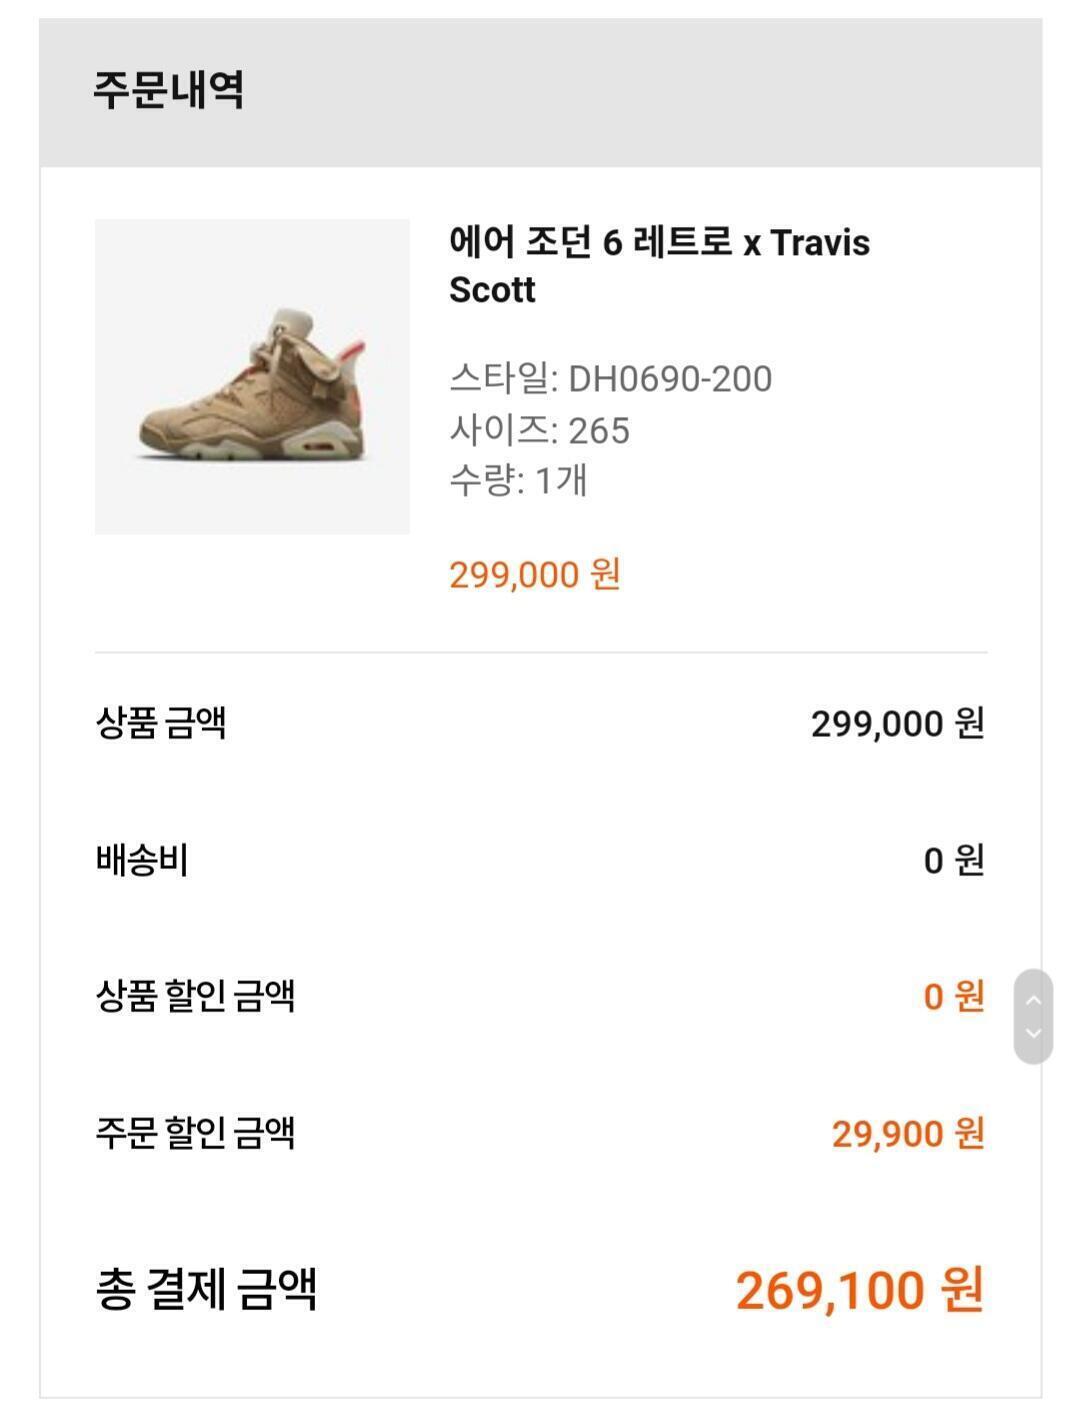Click the 배송비 label
Viewport: 1067px width, 1423px height.
tap(142, 859)
